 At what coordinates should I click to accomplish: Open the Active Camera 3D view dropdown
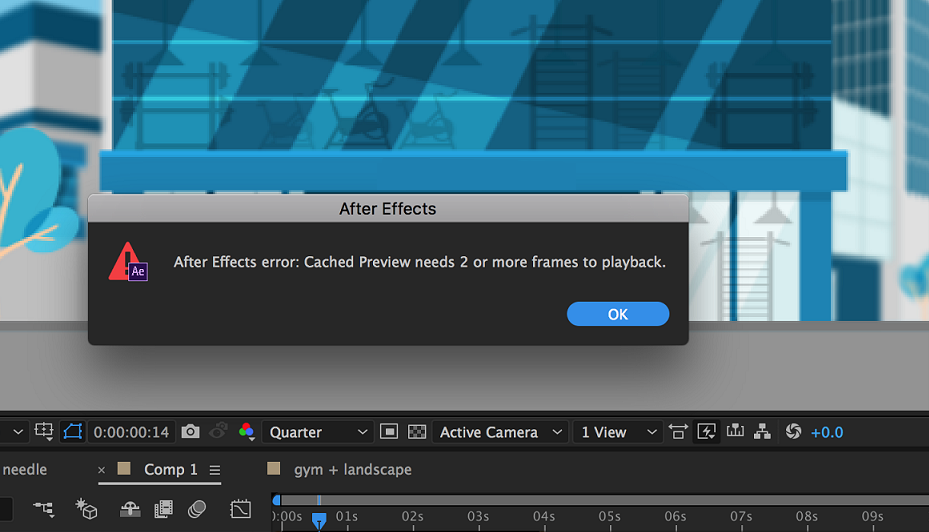pyautogui.click(x=500, y=432)
